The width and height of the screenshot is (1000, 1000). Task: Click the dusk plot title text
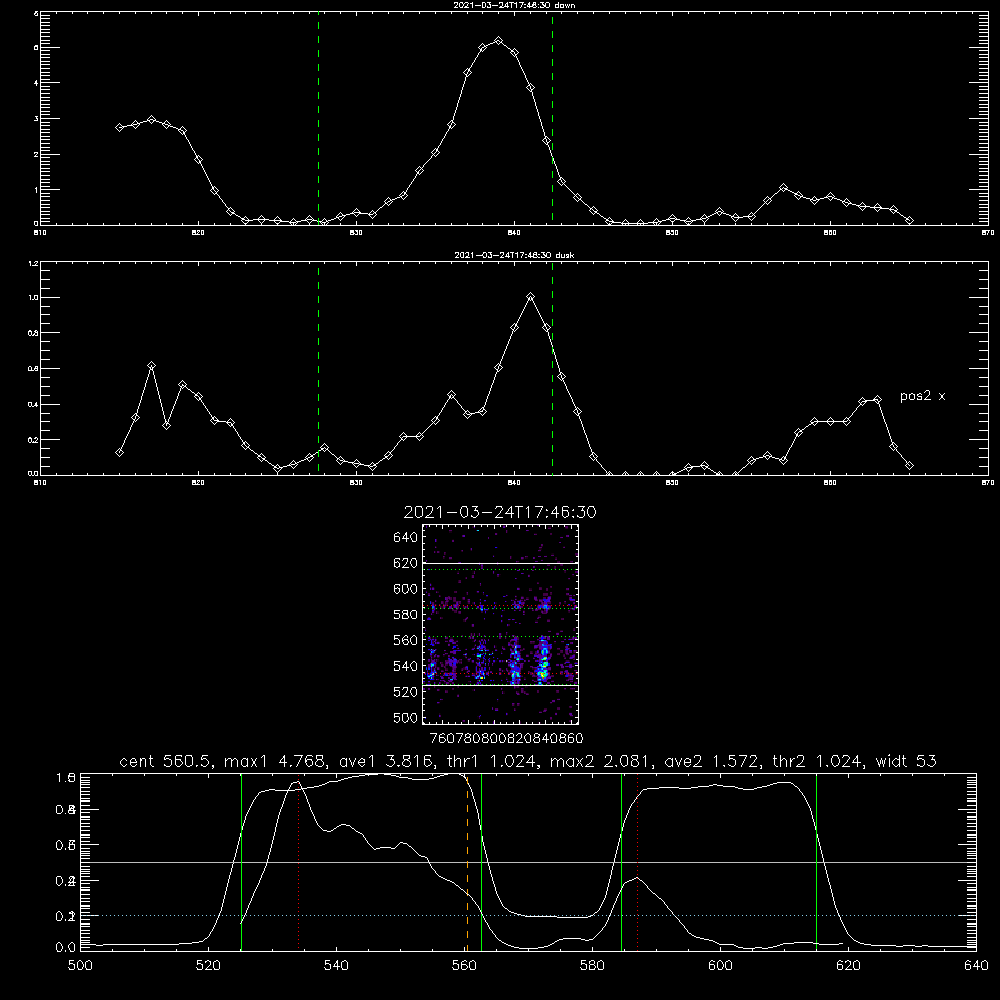click(514, 254)
